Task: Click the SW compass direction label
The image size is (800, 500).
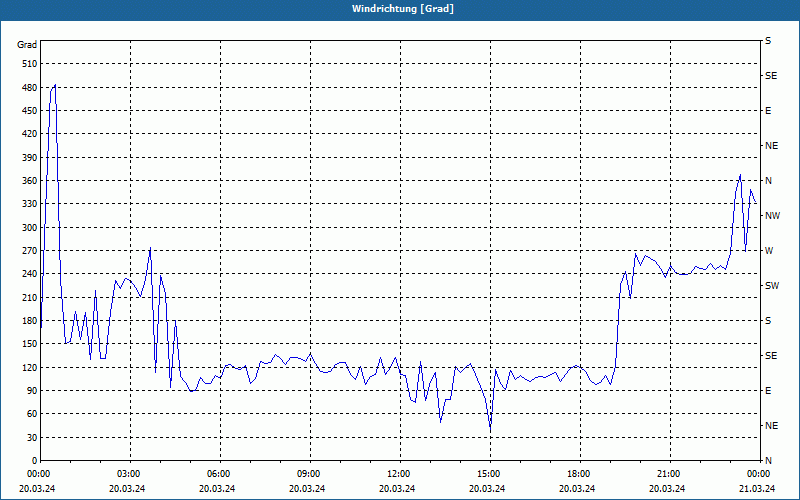Action: 772,286
